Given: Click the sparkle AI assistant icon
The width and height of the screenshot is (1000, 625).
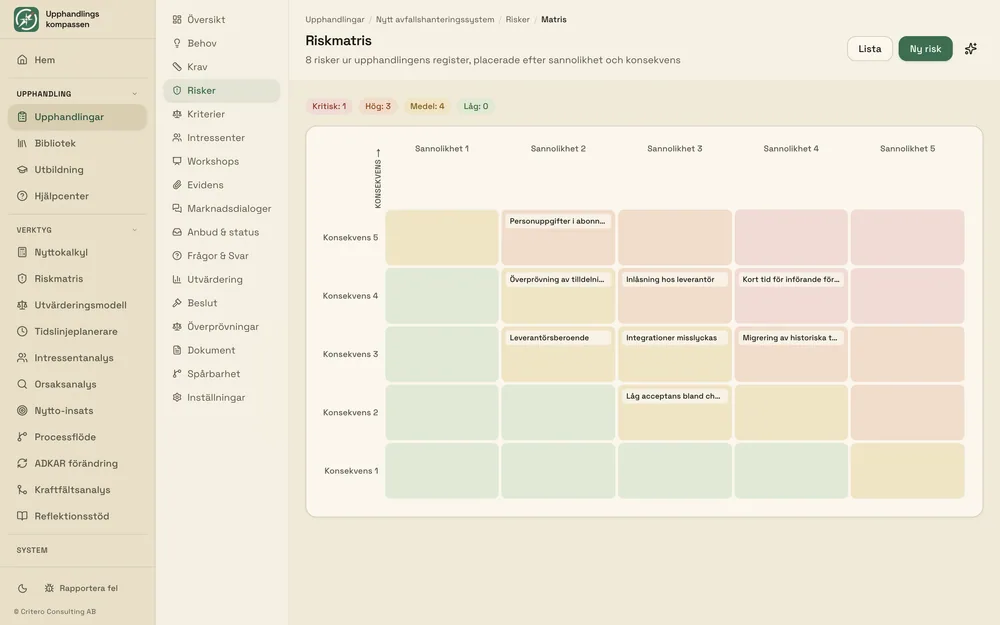Looking at the screenshot, I should (x=971, y=49).
